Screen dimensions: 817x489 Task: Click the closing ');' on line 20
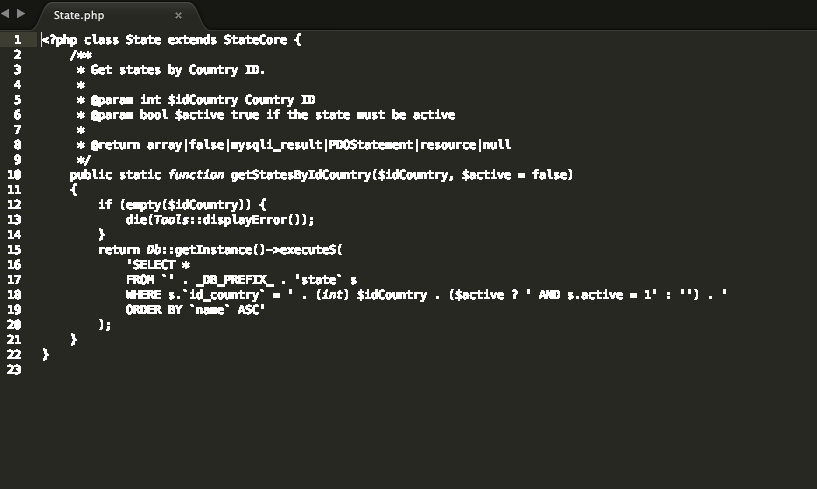pos(105,325)
